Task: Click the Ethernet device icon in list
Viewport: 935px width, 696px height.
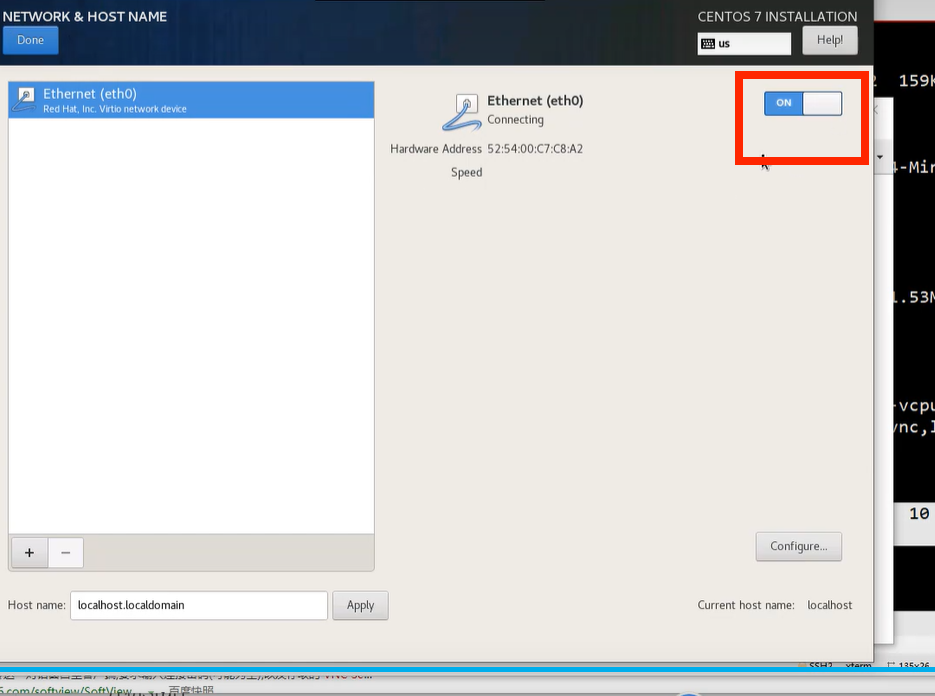Action: 25,100
